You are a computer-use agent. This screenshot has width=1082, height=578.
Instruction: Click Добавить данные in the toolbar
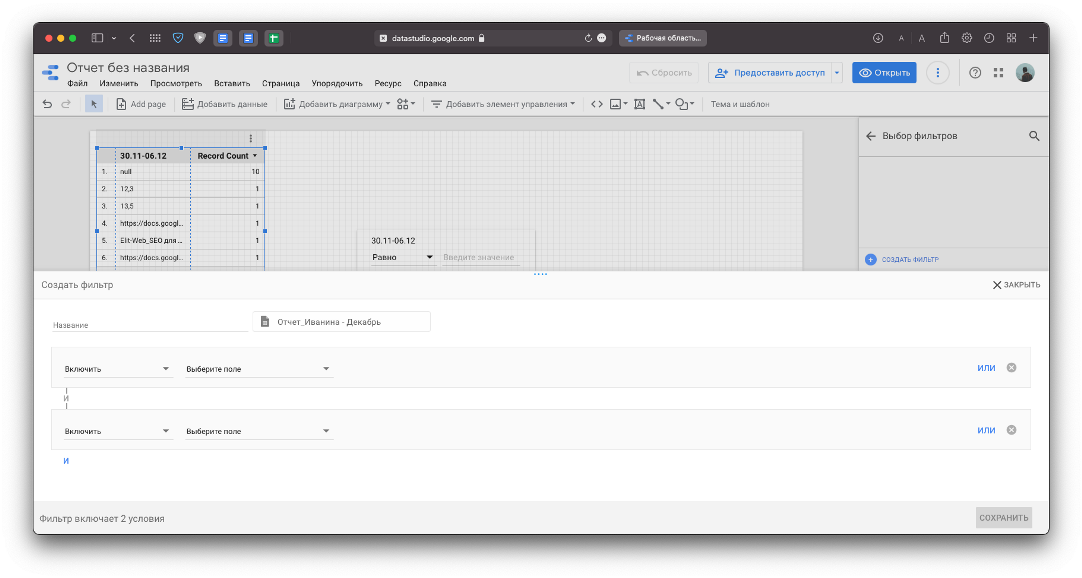point(225,104)
